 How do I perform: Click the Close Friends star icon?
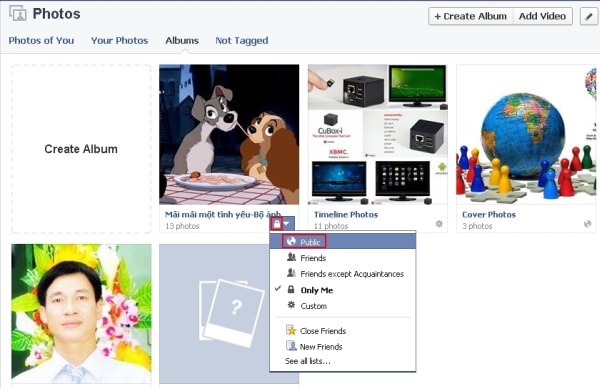(x=291, y=330)
